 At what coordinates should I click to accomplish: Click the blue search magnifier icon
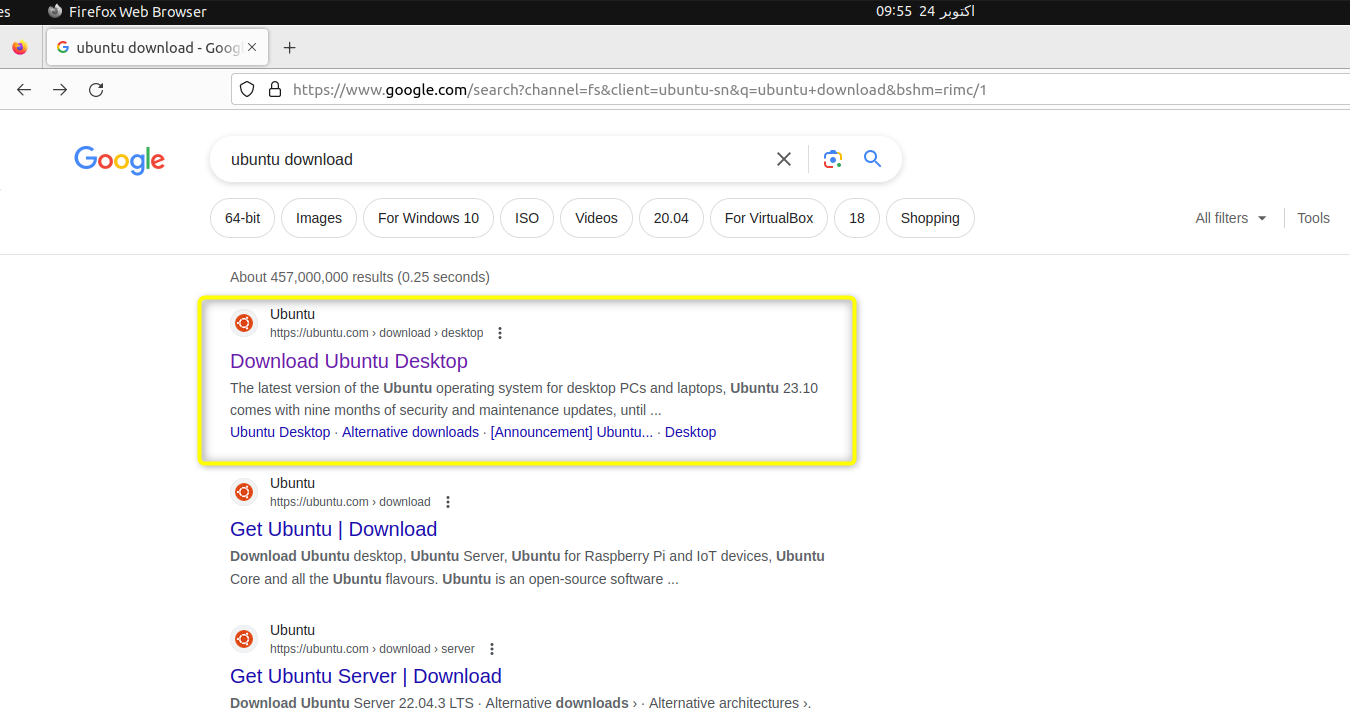coord(873,159)
